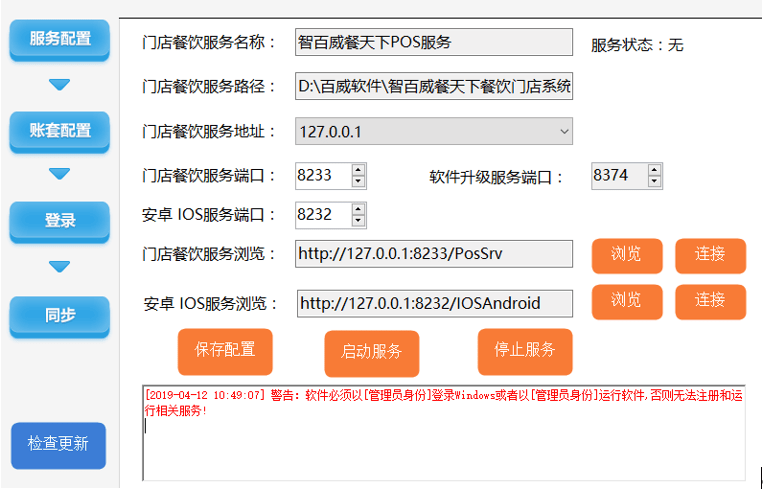Open the 账套配置 section
The image size is (763, 499).
point(59,131)
